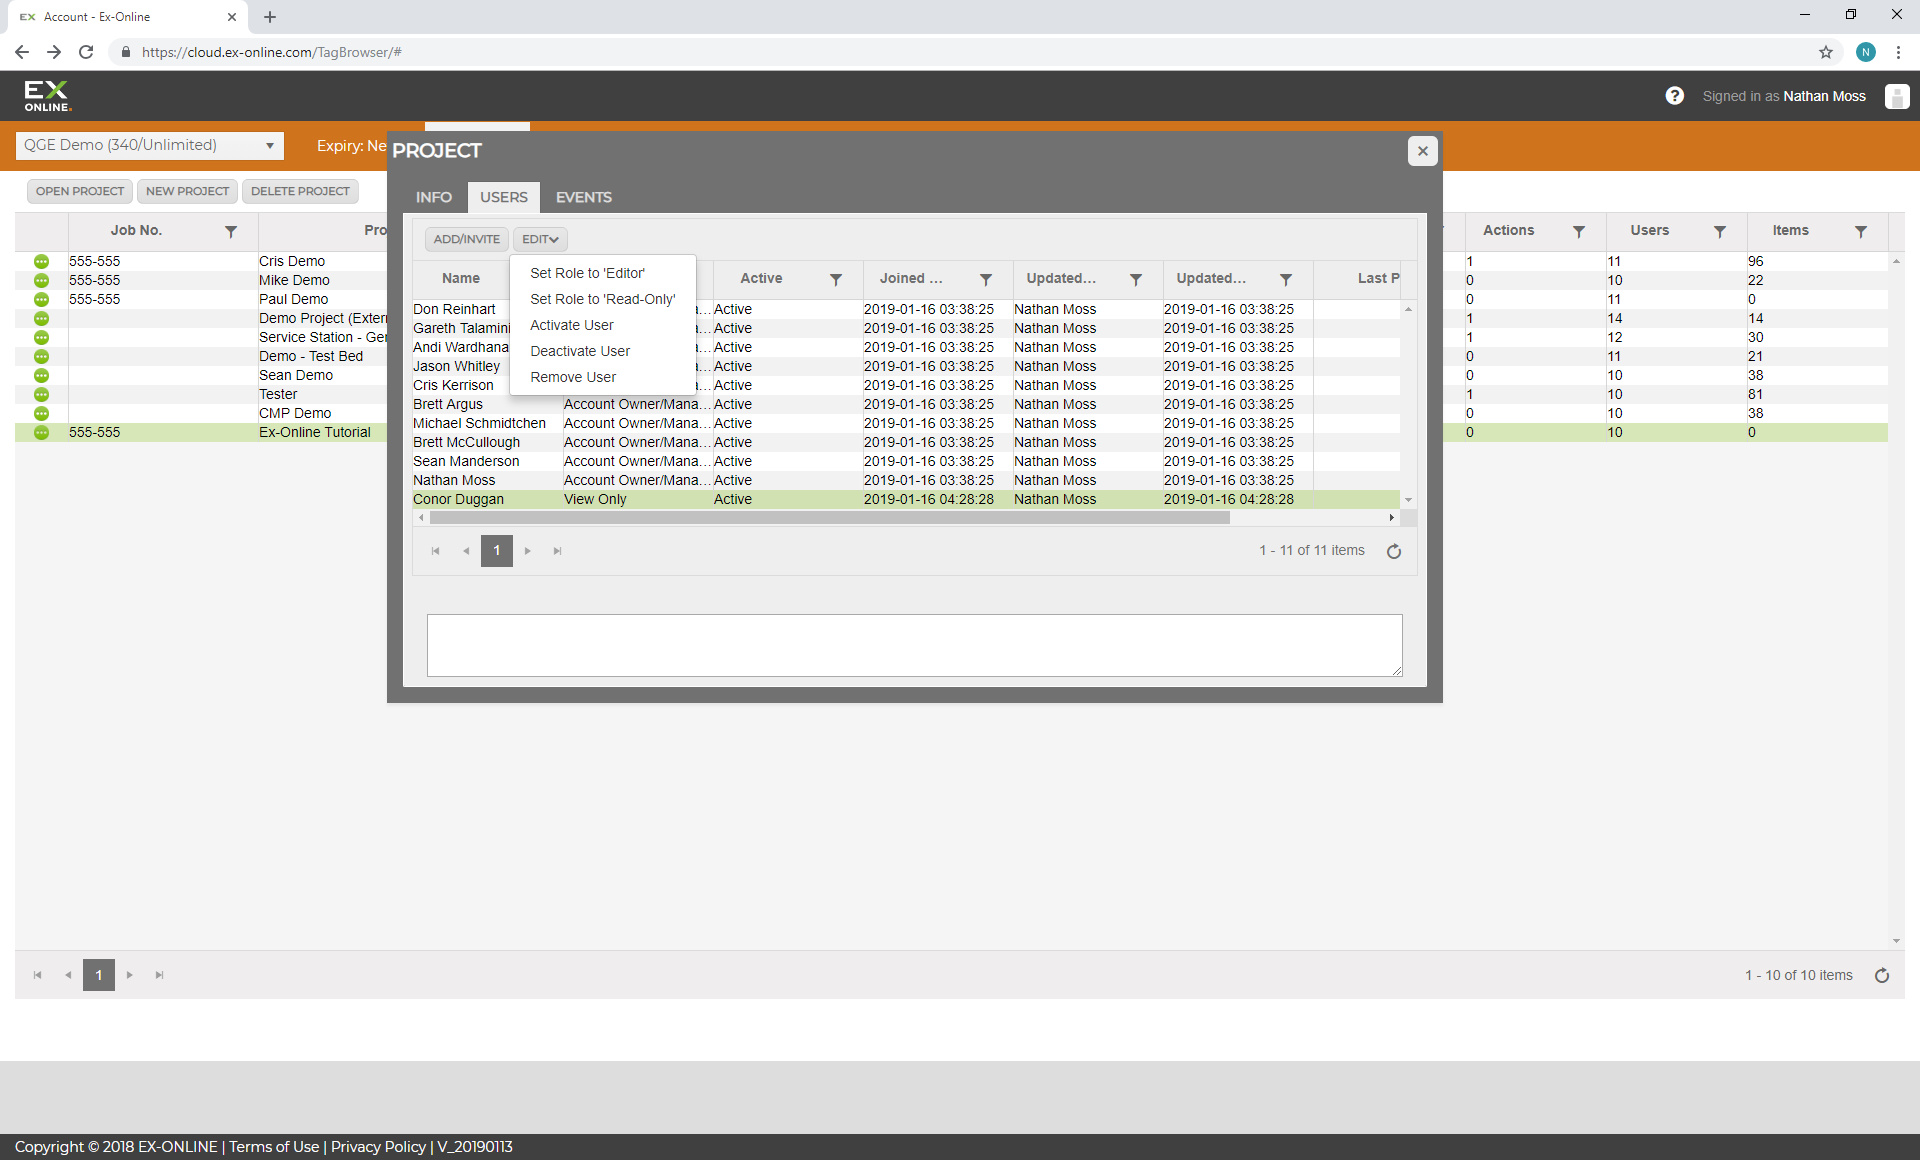1920x1160 pixels.
Task: Click the users table horizontal scrollbar
Action: (x=830, y=518)
